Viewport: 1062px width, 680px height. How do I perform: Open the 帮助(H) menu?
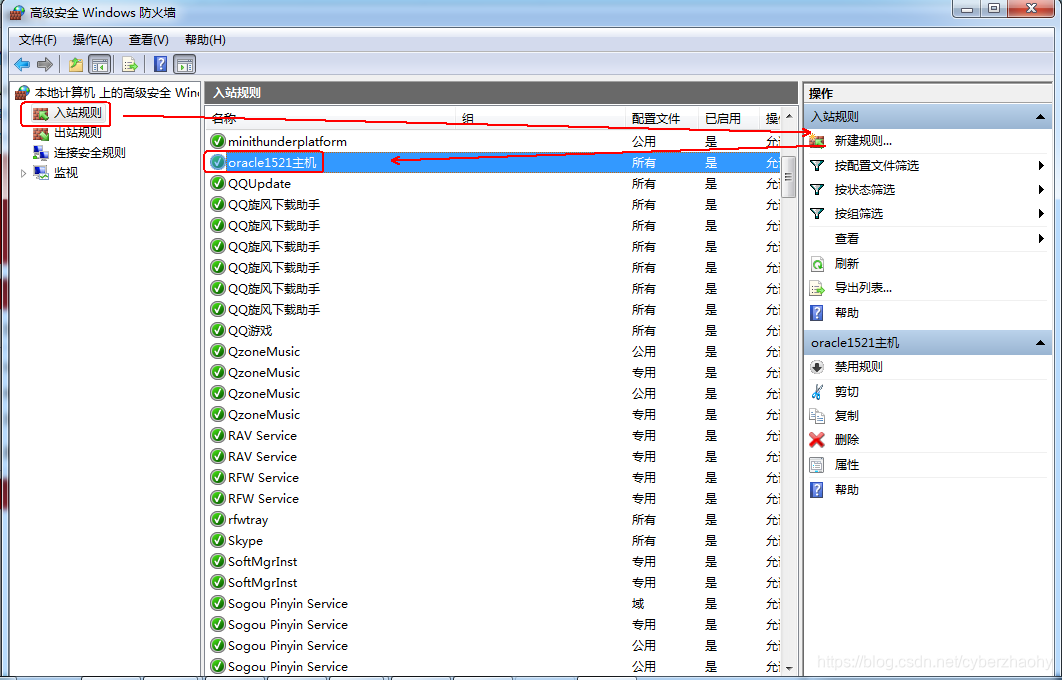[205, 40]
